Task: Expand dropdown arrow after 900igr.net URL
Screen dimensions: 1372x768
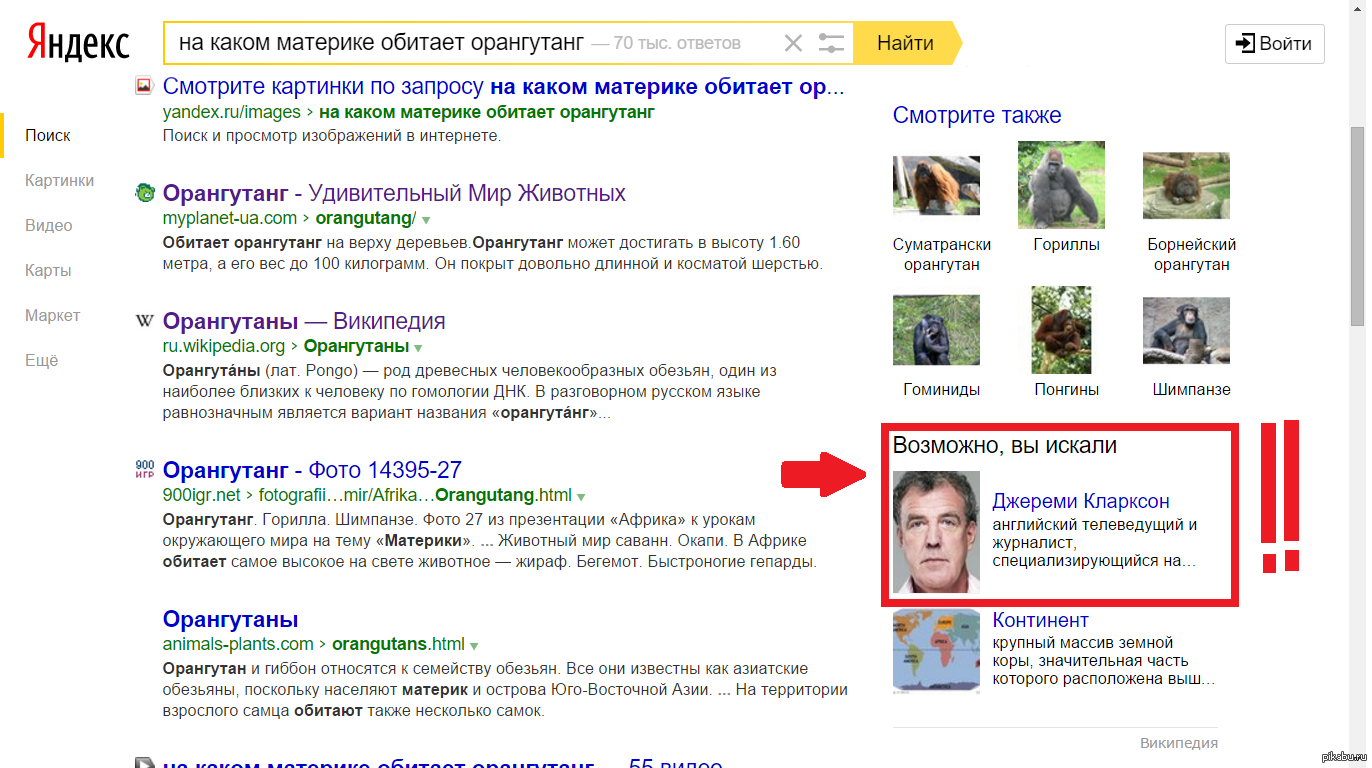Action: (581, 496)
